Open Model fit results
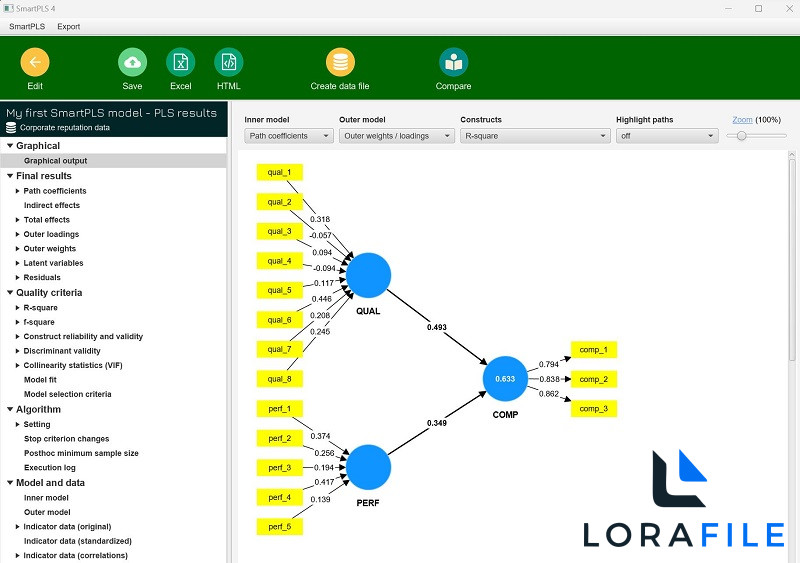 coord(40,380)
